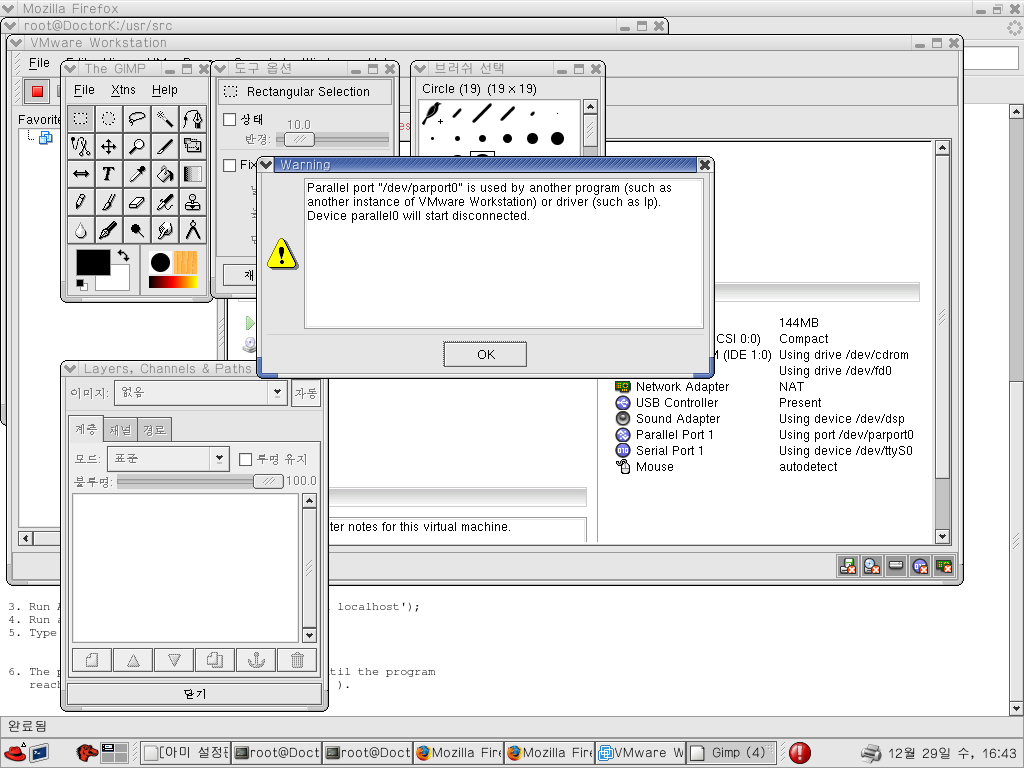The image size is (1024, 768).
Task: Select the Flip tool with double arrow
Action: coord(81,174)
